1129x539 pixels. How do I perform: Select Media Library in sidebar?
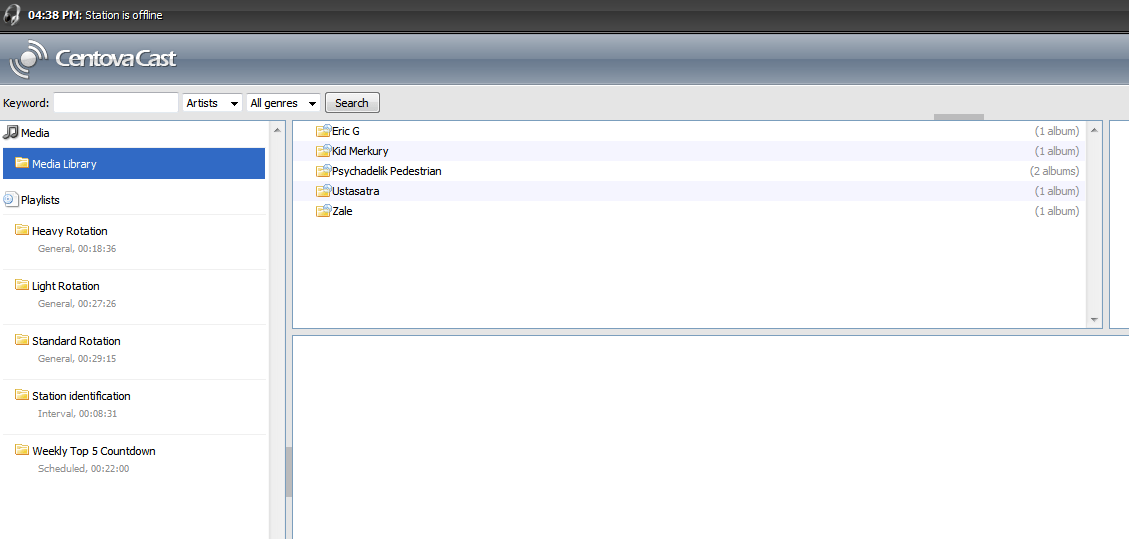[134, 163]
